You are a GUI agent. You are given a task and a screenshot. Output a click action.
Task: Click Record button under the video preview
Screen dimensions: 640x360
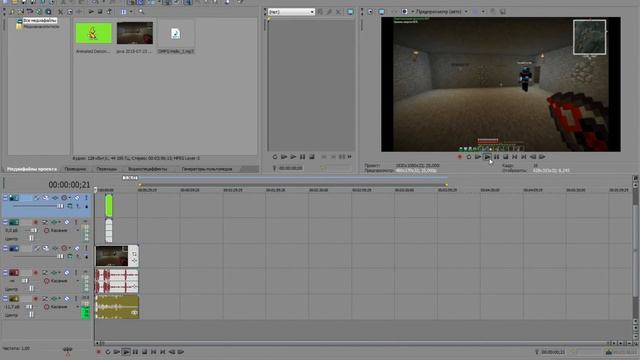[460, 157]
